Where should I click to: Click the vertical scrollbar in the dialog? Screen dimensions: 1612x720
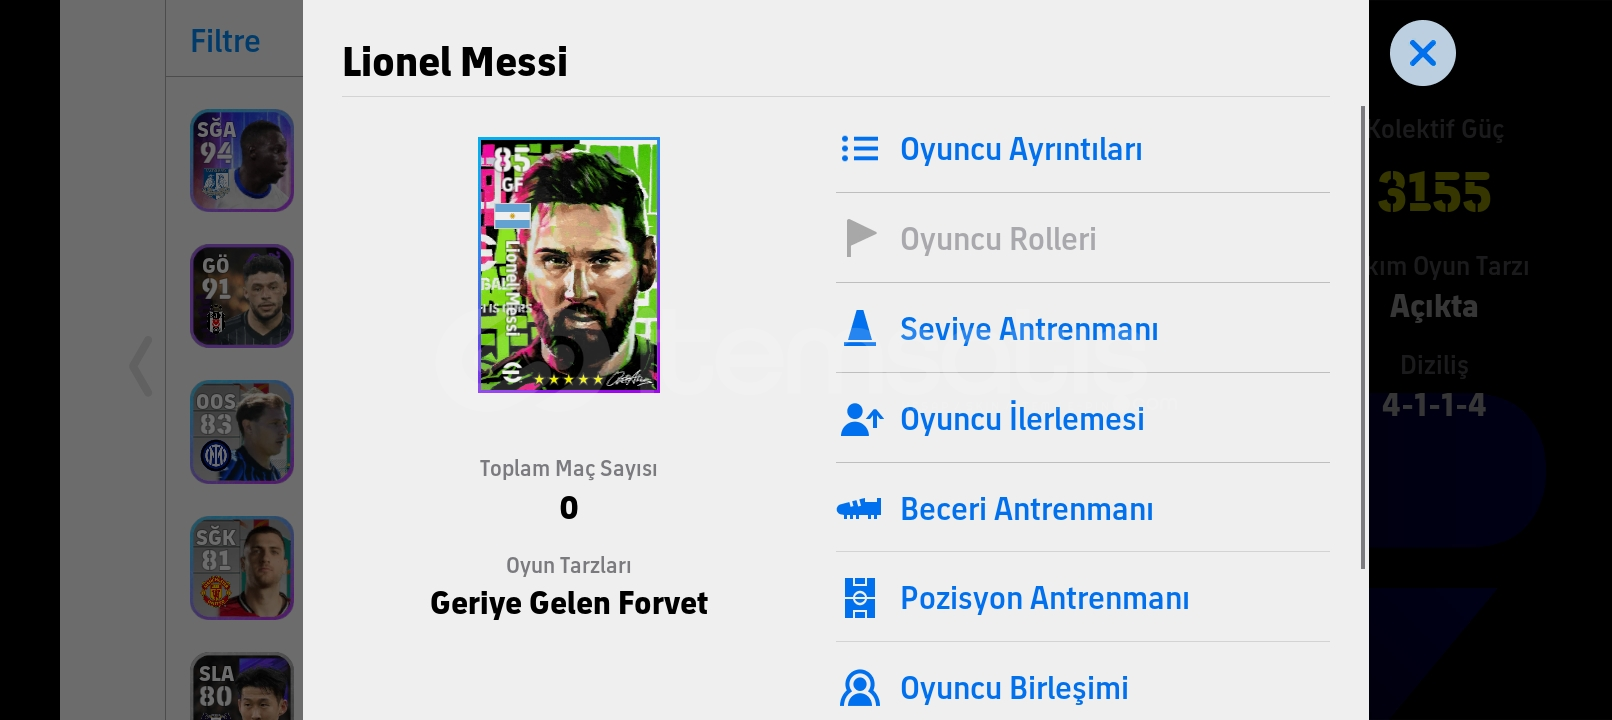(x=1362, y=338)
